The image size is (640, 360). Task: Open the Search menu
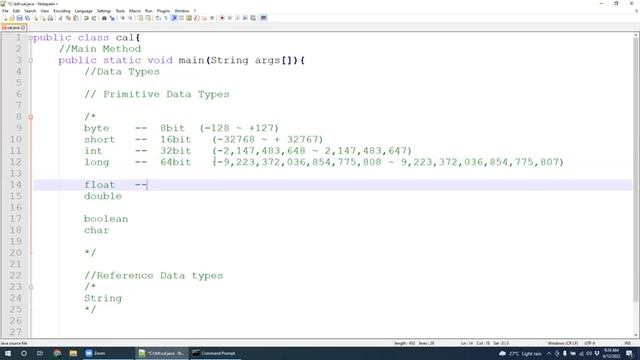tap(30, 11)
